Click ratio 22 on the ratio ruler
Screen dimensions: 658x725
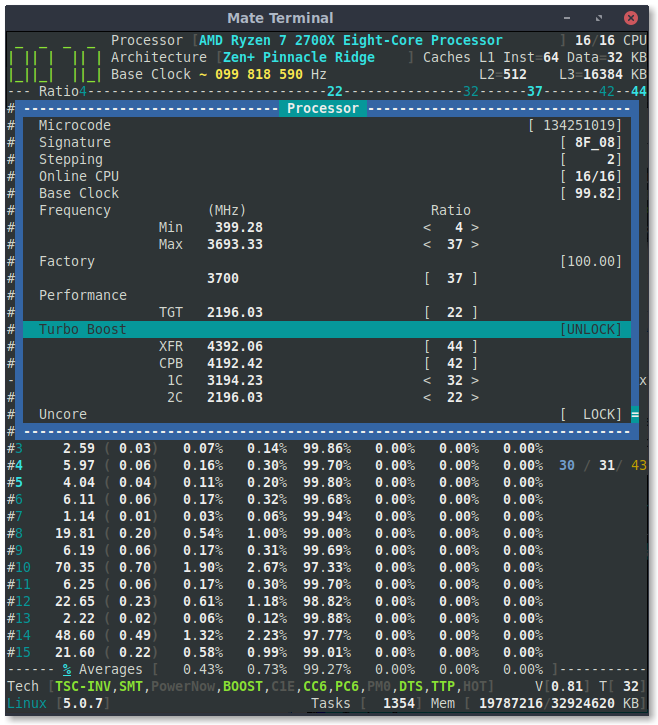click(x=335, y=92)
